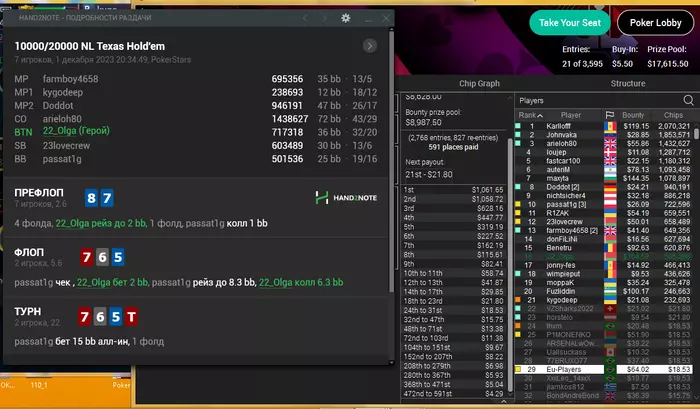Click yellow color tag beside R1ZAK
700x409 pixels.
518,213
